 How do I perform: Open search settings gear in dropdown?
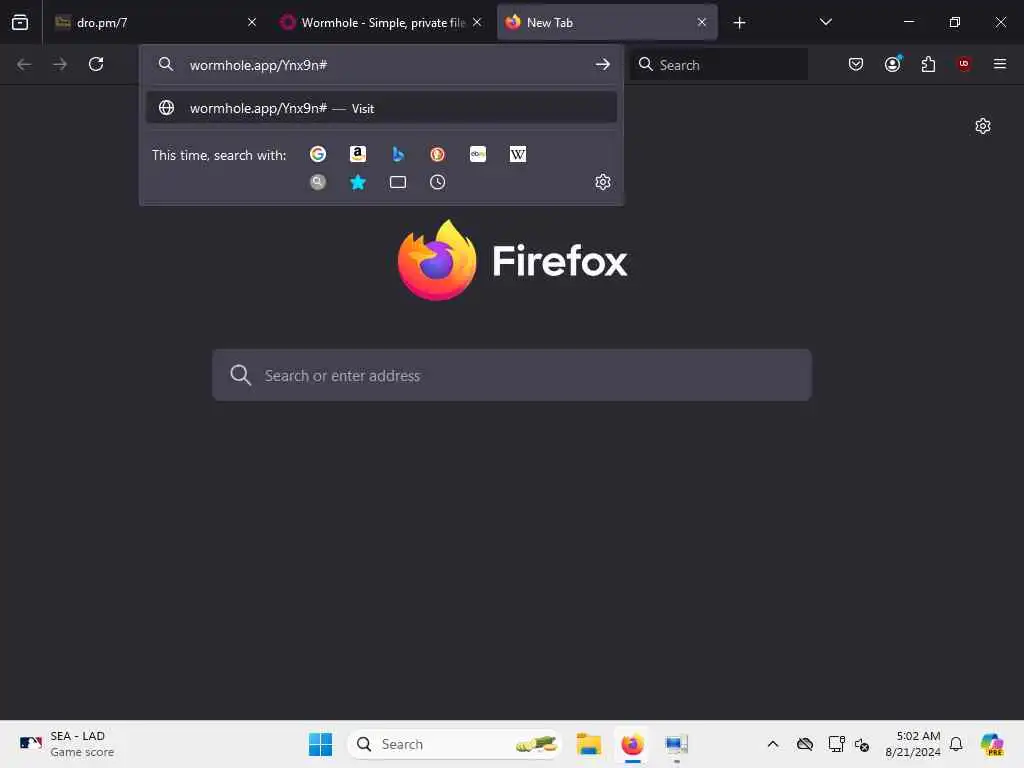(x=603, y=182)
